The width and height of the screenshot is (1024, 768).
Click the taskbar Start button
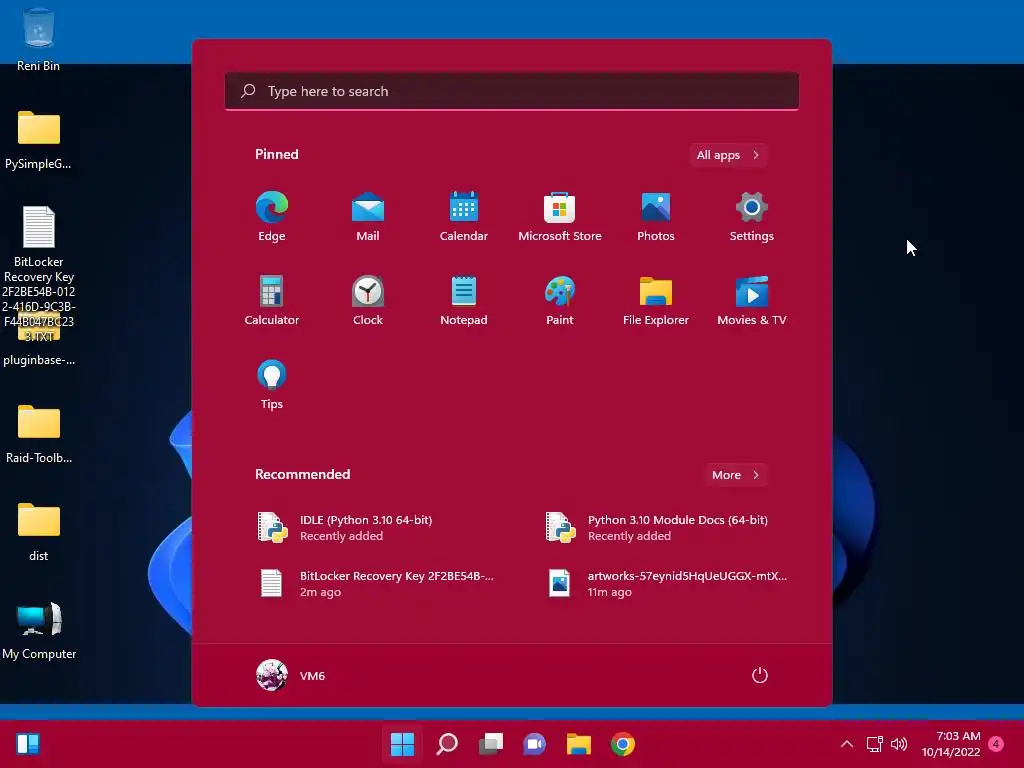[x=402, y=744]
